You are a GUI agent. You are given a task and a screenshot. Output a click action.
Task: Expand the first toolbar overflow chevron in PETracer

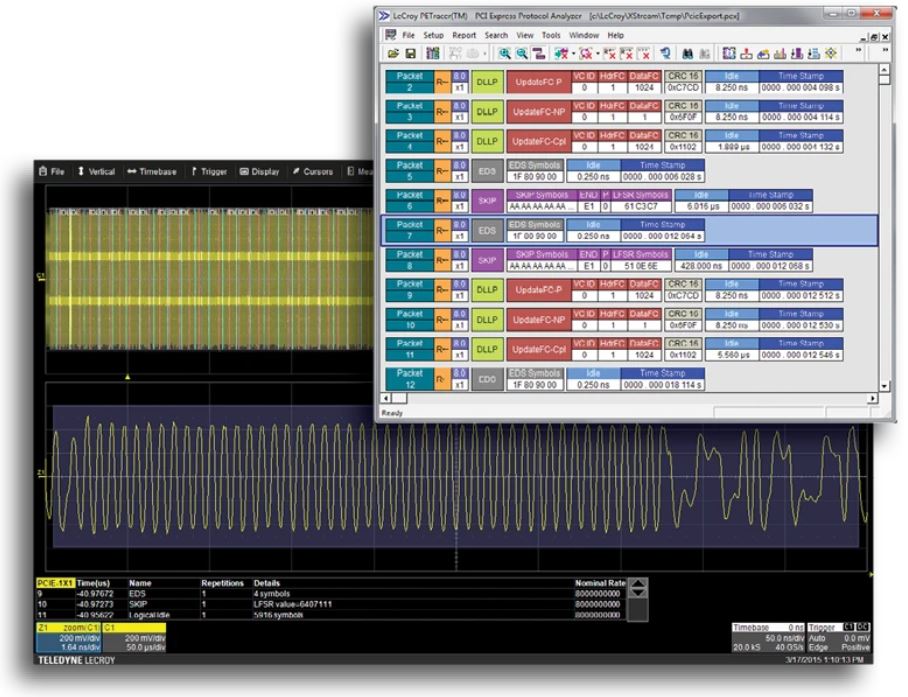click(x=859, y=50)
